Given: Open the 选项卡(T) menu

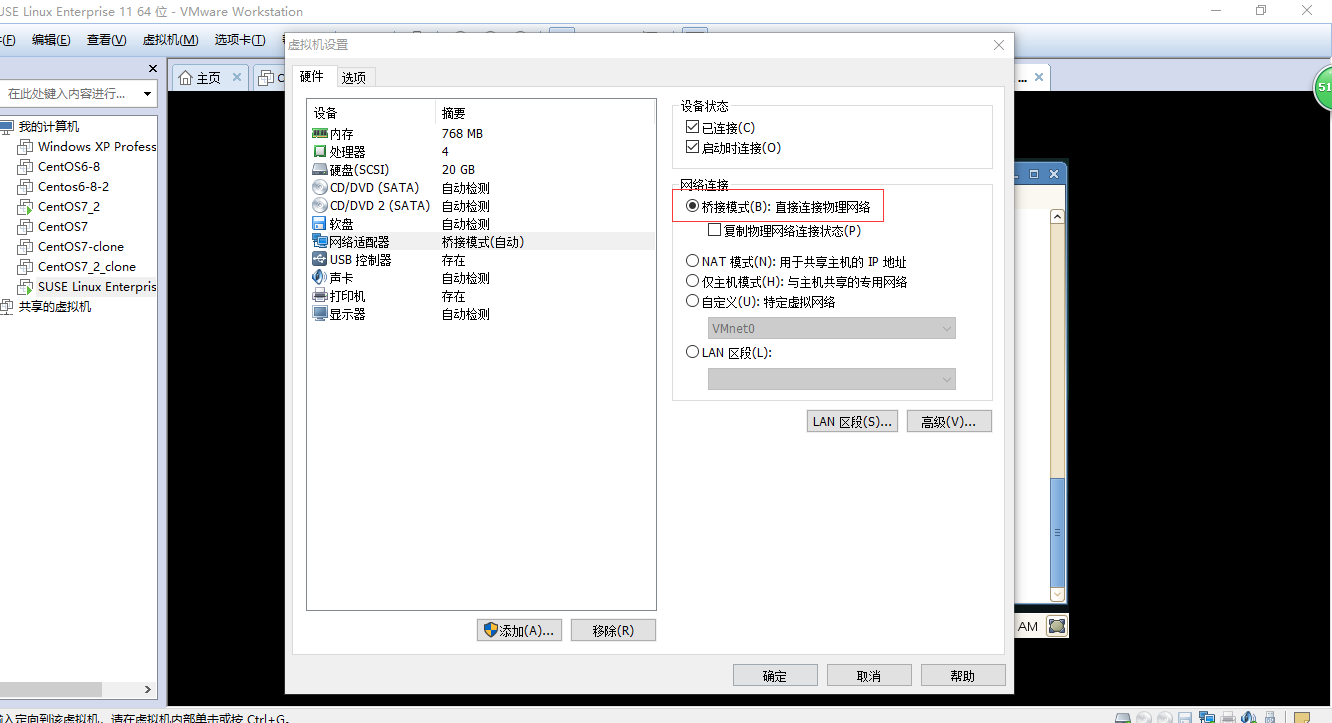Looking at the screenshot, I should pos(239,40).
